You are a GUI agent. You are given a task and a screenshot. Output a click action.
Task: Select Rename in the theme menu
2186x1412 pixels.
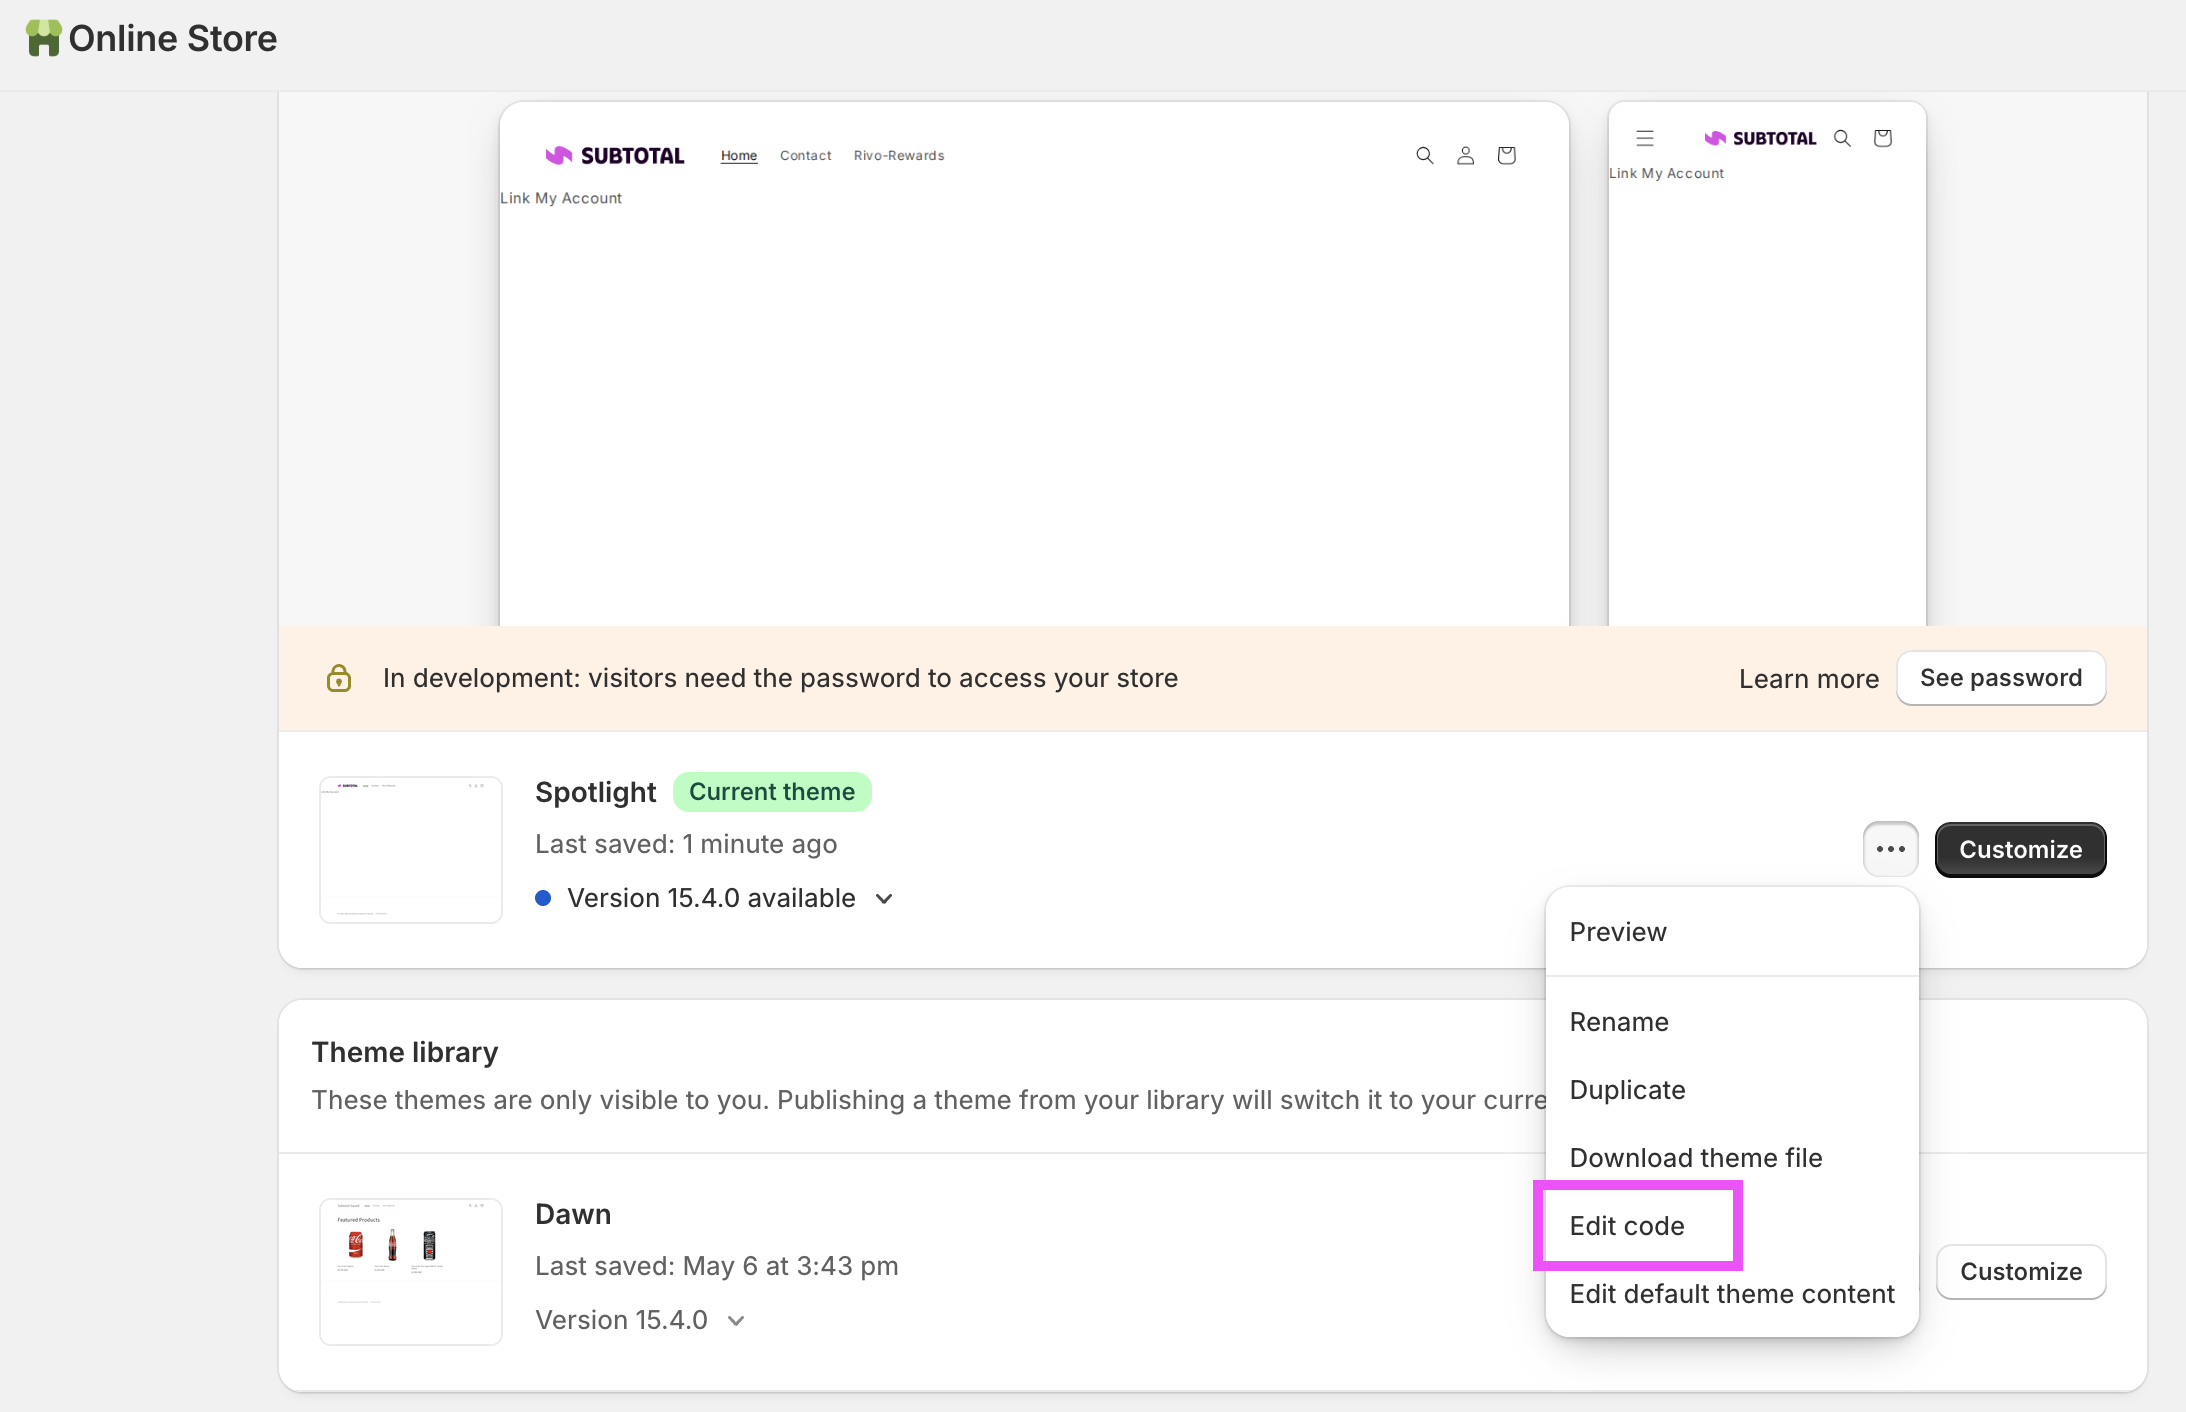(x=1618, y=1021)
